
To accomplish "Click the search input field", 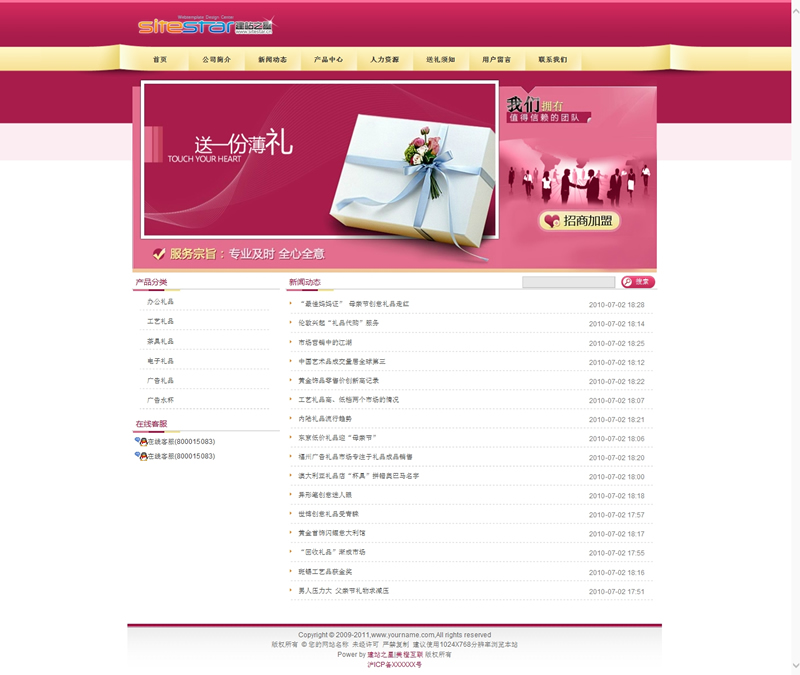I will (568, 283).
